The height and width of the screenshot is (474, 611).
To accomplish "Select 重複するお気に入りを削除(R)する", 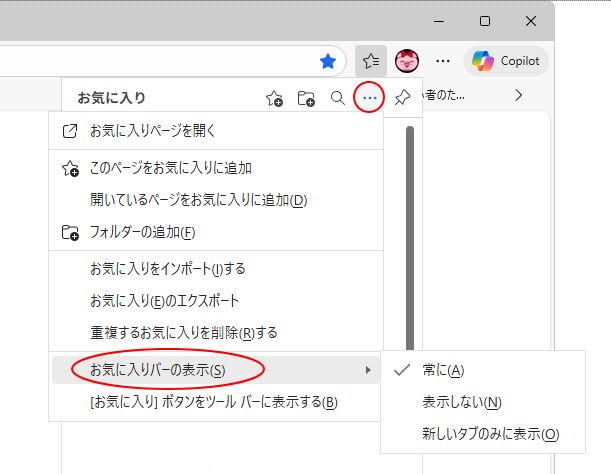I will coord(216,333).
